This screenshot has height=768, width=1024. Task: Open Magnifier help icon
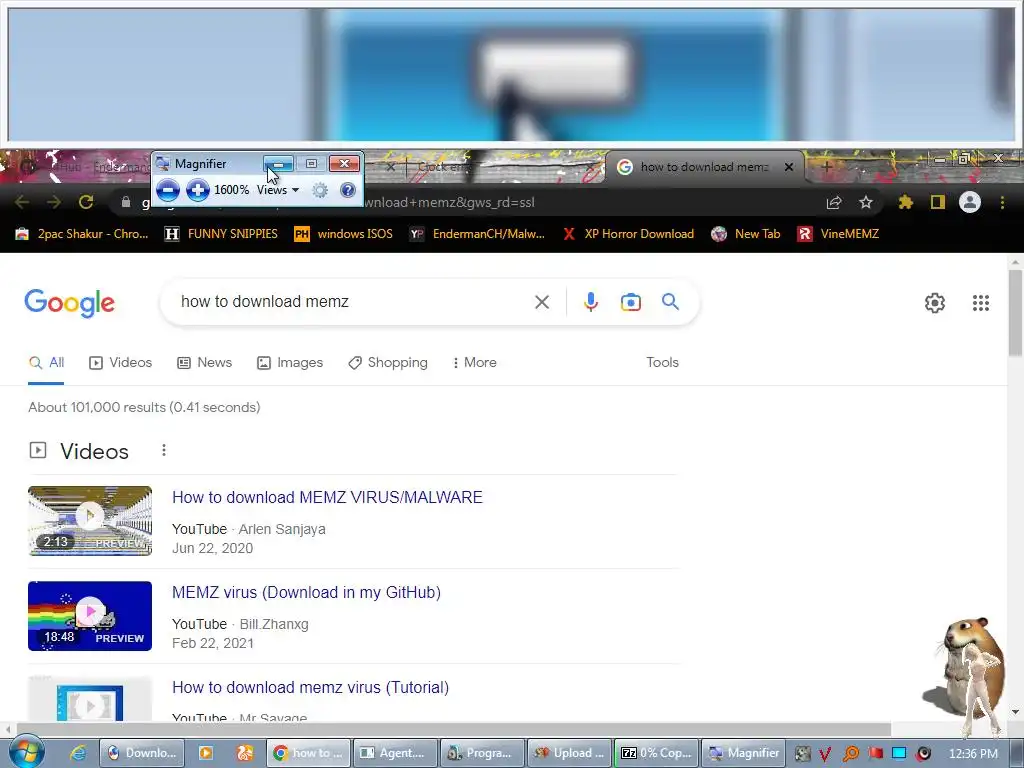(348, 190)
